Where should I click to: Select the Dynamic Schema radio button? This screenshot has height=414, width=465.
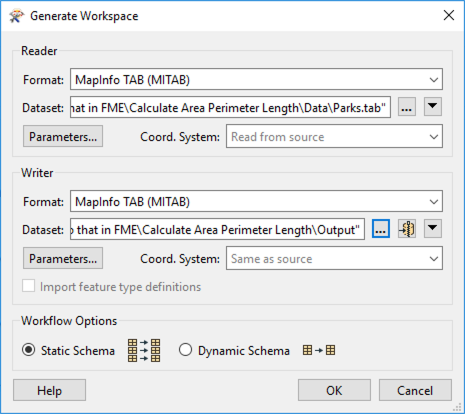coord(185,350)
